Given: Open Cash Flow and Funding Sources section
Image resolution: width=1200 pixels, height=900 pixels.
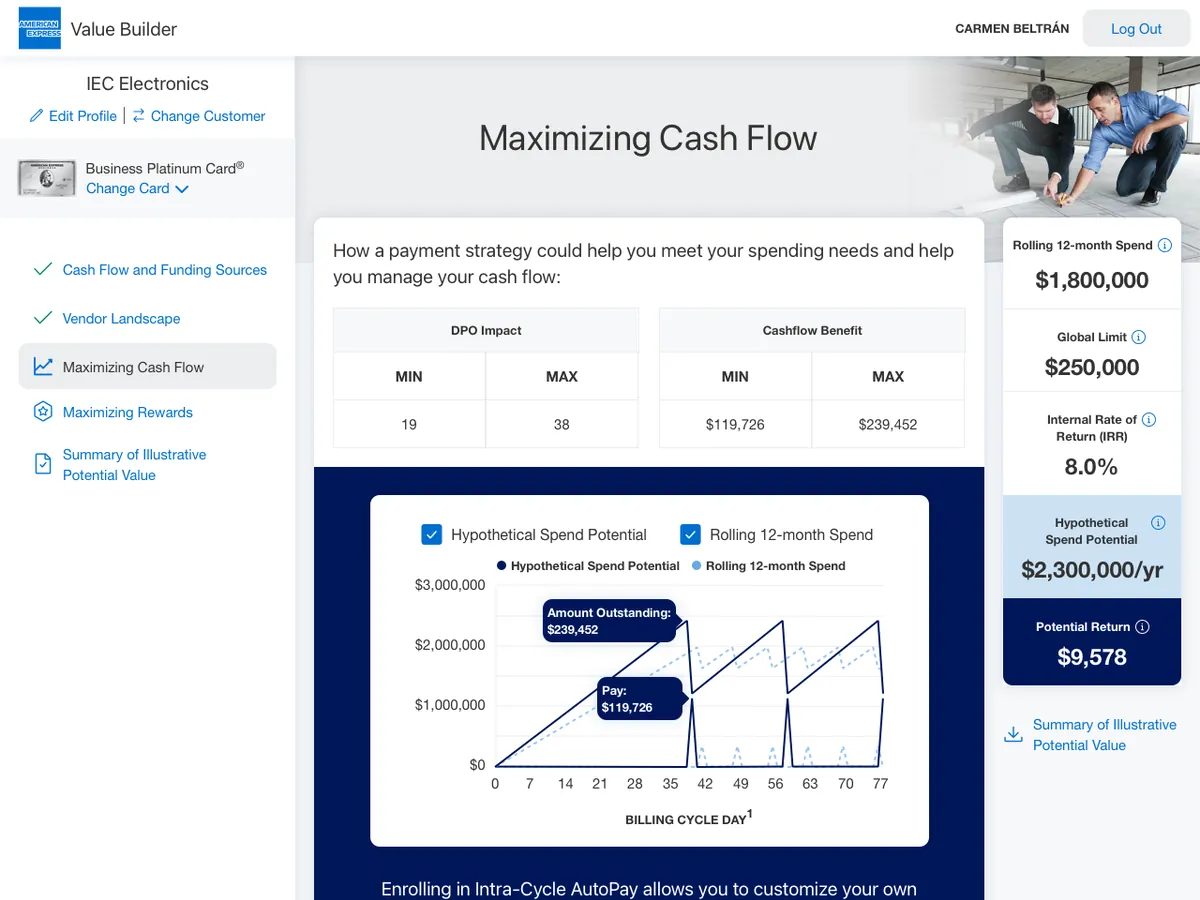Looking at the screenshot, I should (165, 270).
